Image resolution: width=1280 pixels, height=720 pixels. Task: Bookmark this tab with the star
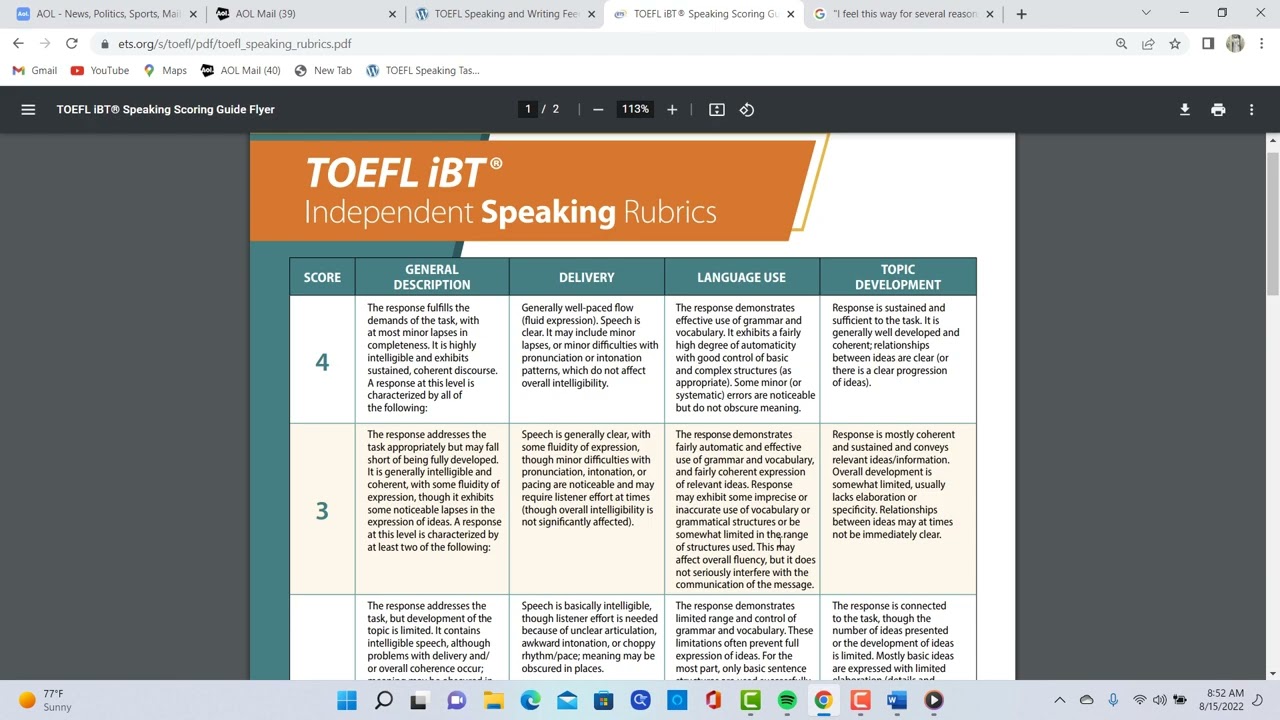click(1175, 44)
